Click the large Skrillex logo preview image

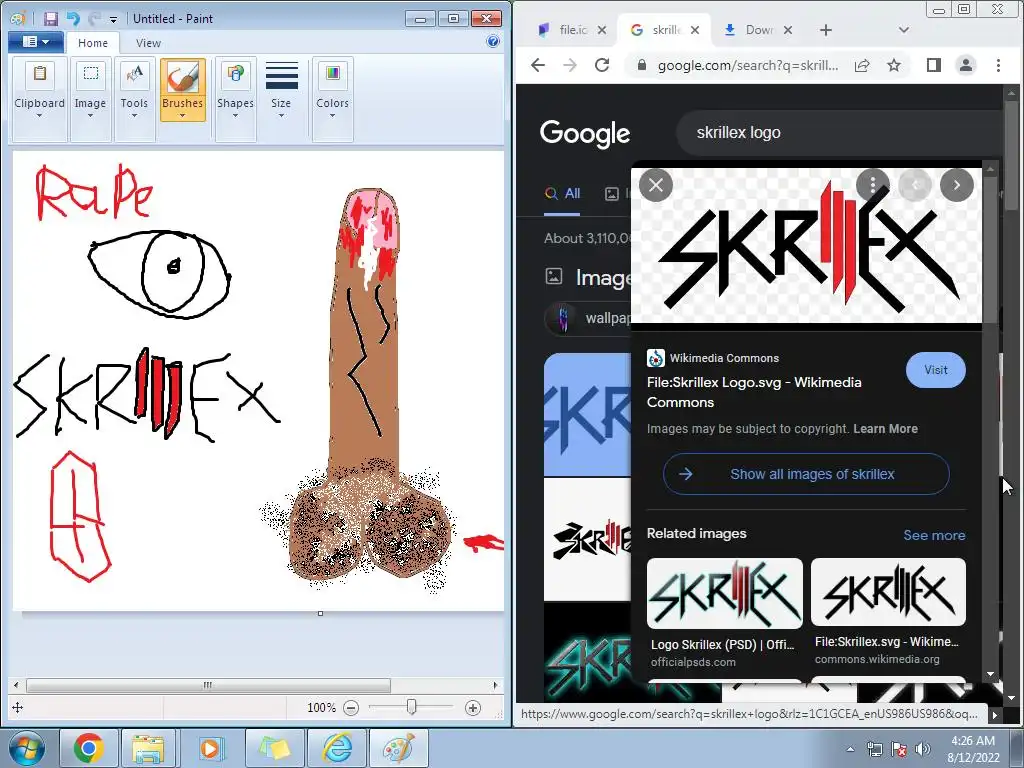click(x=807, y=246)
